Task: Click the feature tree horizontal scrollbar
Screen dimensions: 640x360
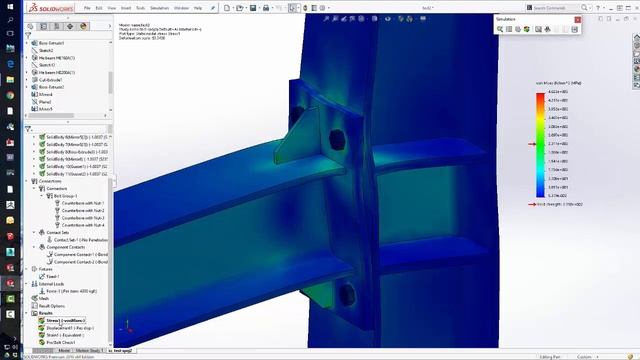Action: 51,116
